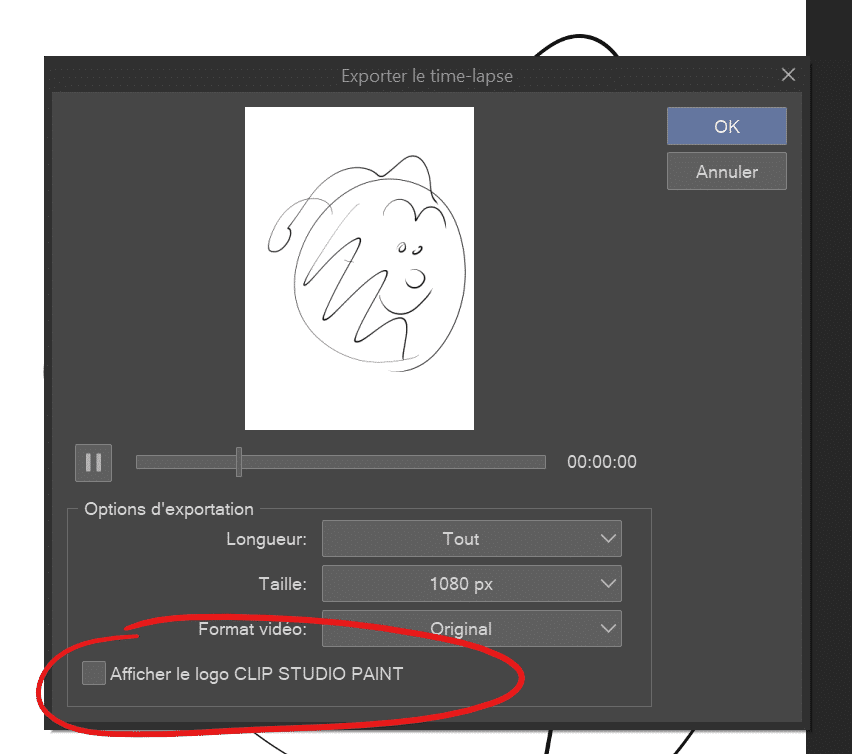Click the Exporter le time-lapse title bar
The height and width of the screenshot is (754, 852).
[427, 76]
